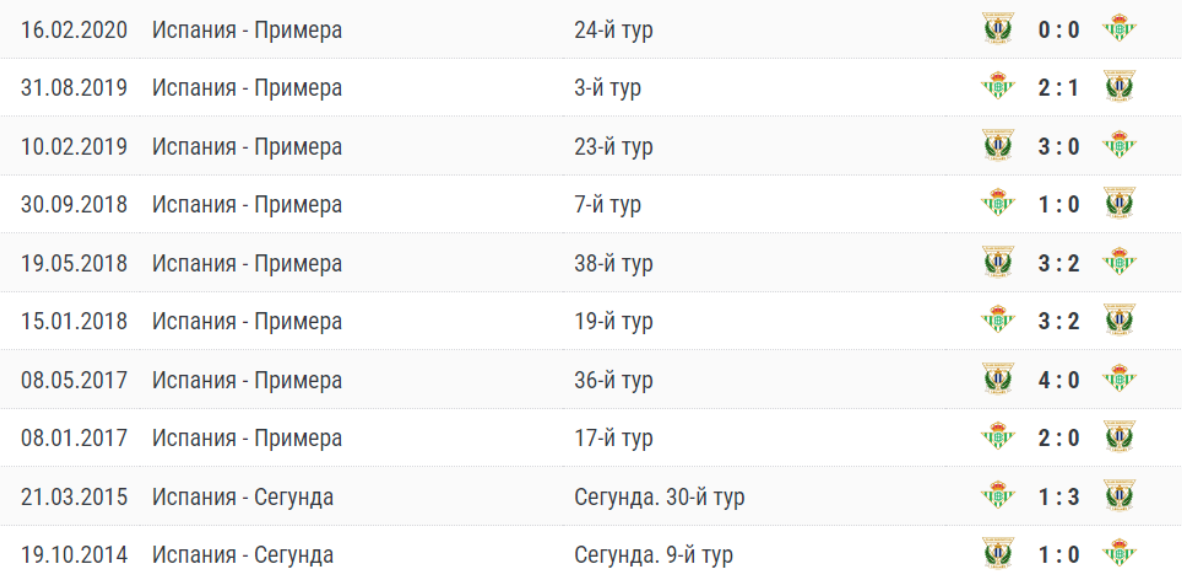Viewport: 1182px width, 582px height.
Task: Click Leganés crest in the 30.09.2018 row
Action: pyautogui.click(x=1119, y=204)
